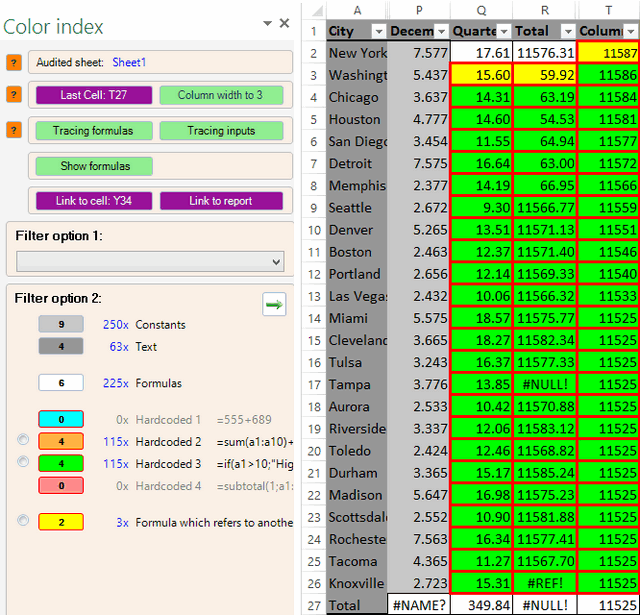This screenshot has height=615, width=640.
Task: Select column P header
Action: (419, 10)
